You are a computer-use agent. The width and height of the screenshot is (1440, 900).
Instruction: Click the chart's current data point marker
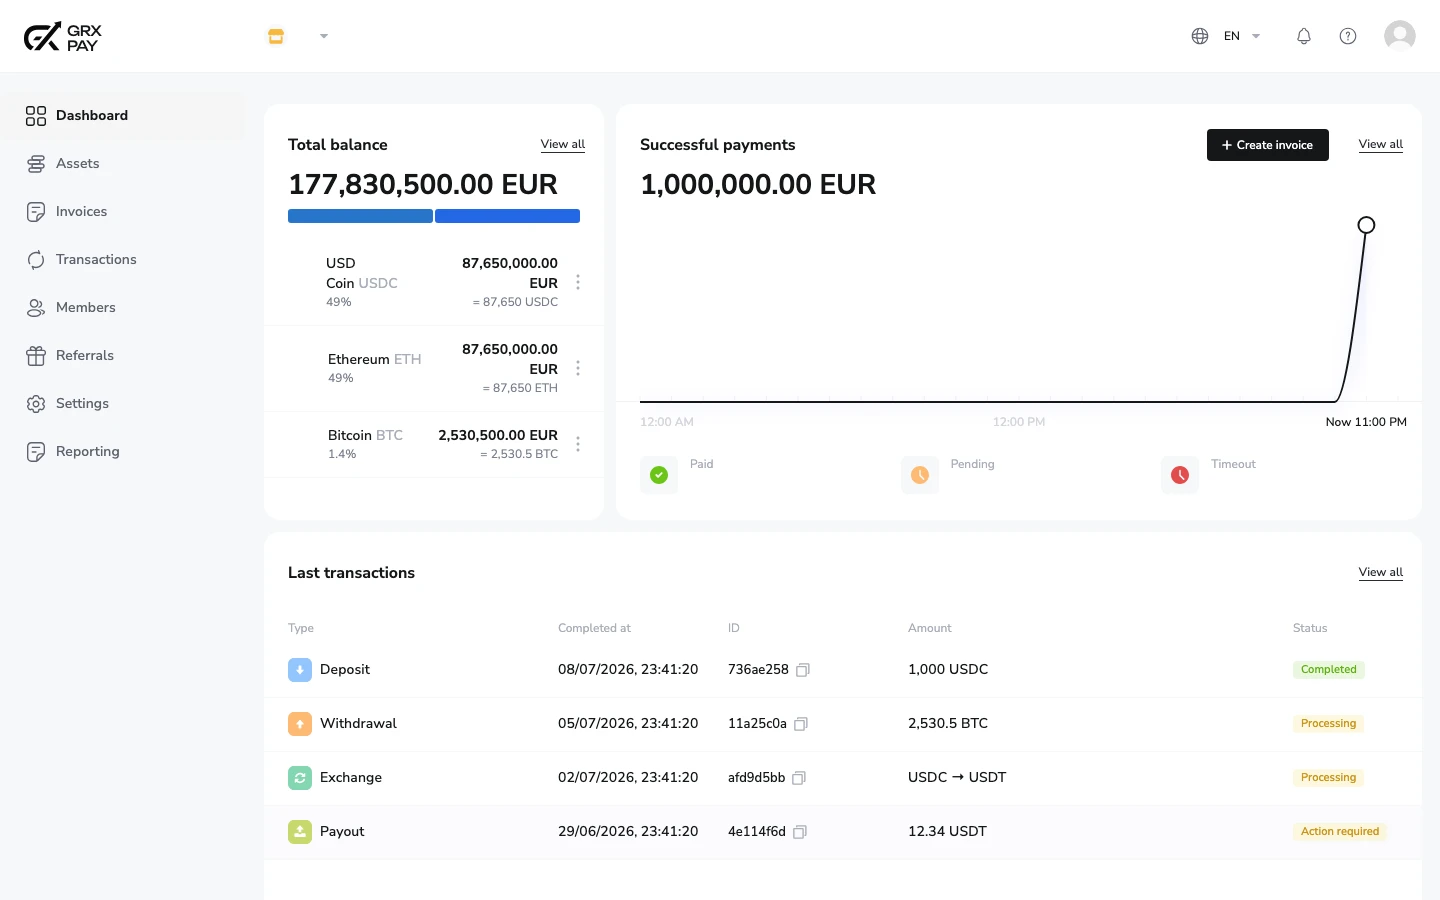pyautogui.click(x=1366, y=225)
